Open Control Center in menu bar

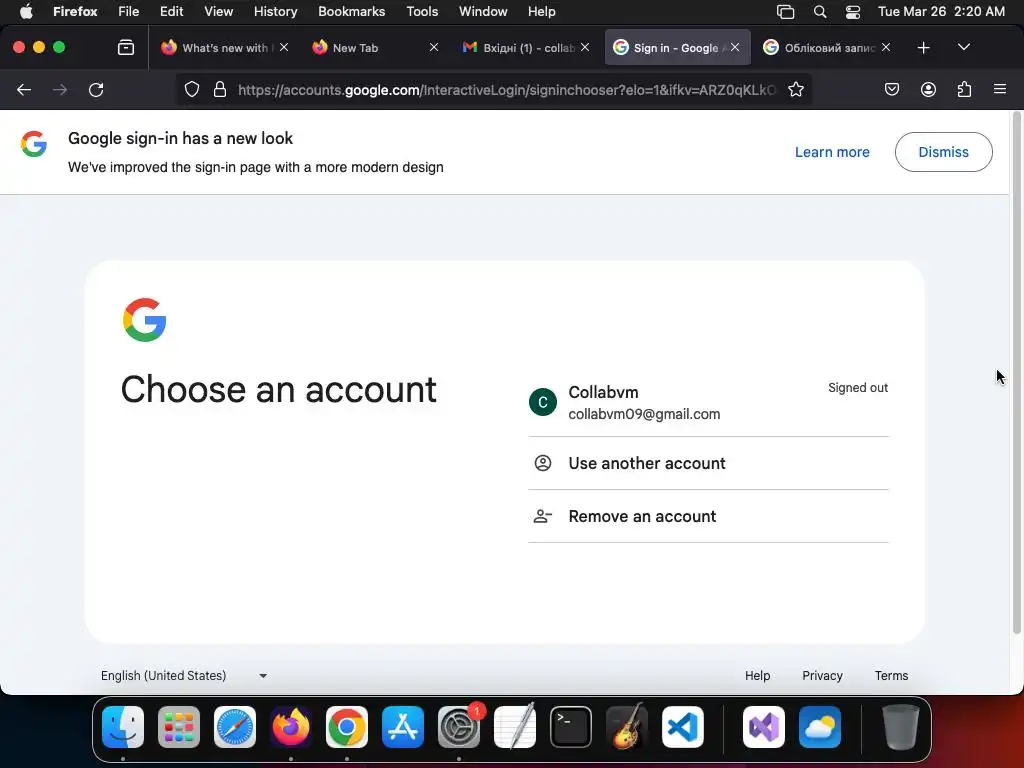[x=852, y=11]
